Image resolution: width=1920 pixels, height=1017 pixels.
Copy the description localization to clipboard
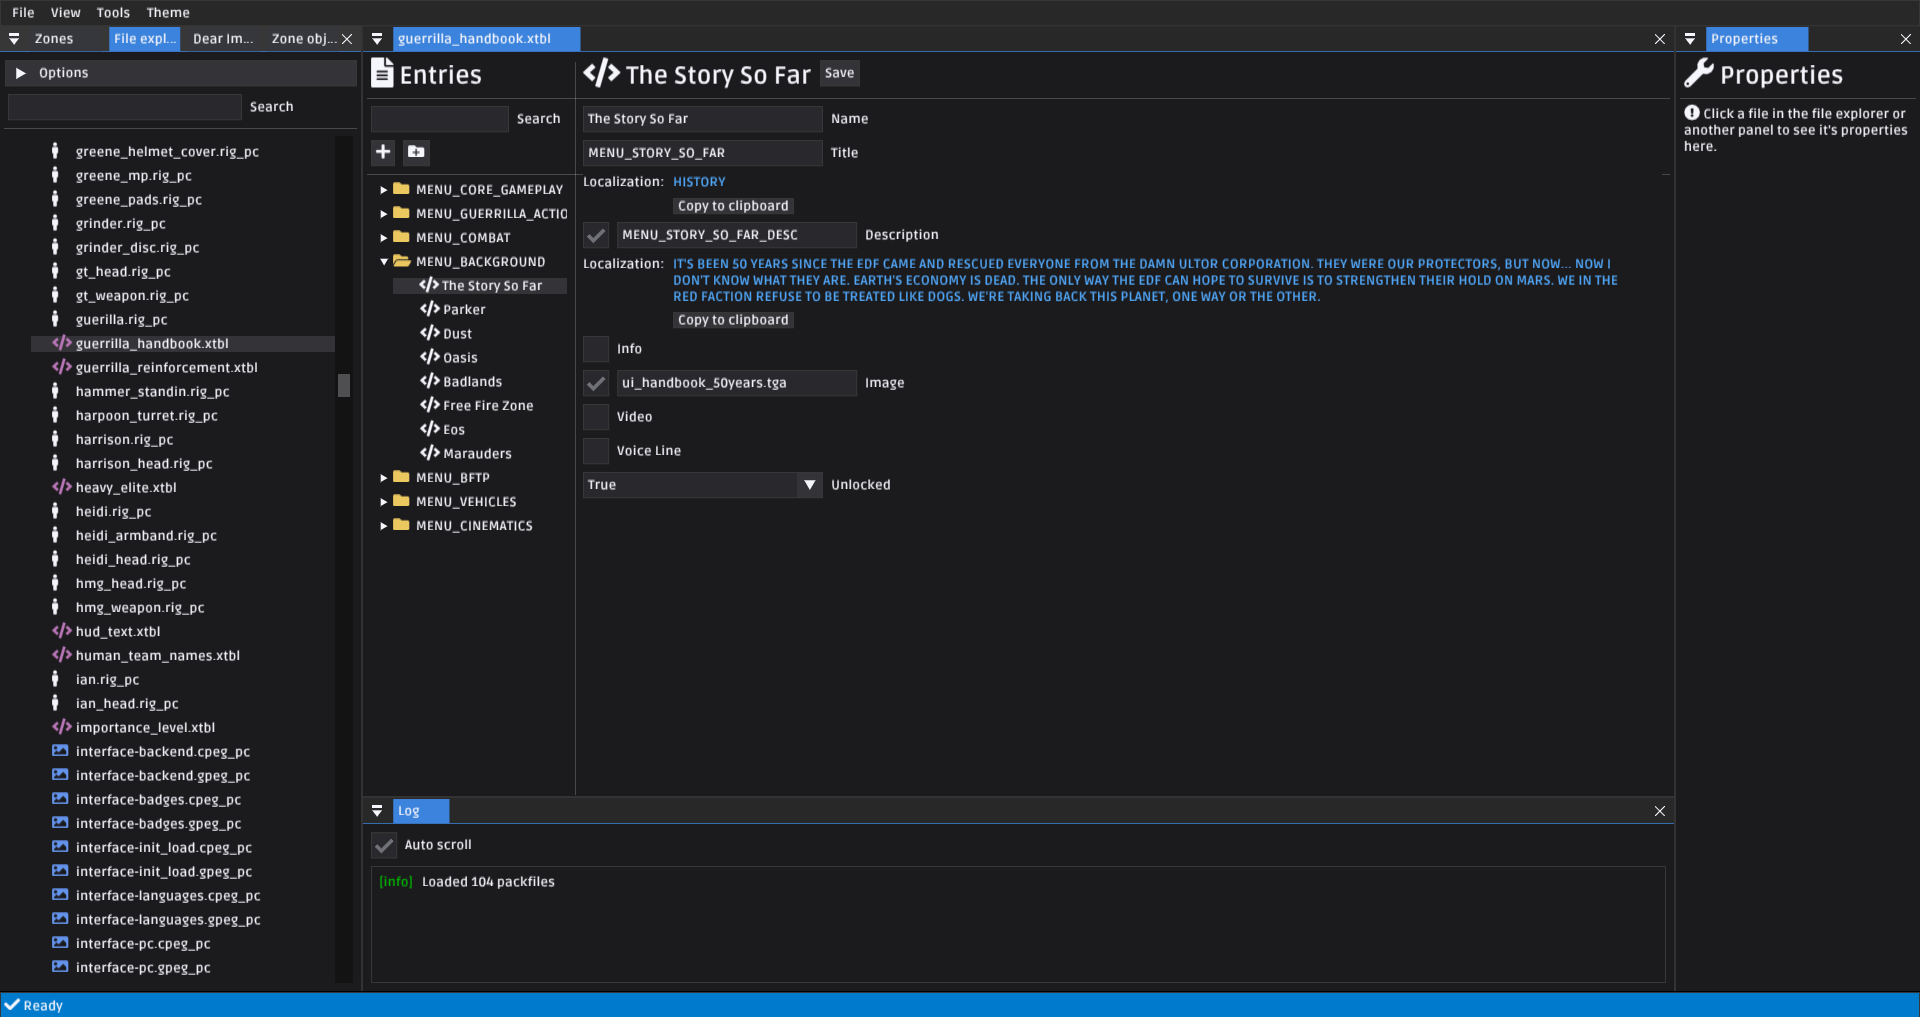[733, 320]
